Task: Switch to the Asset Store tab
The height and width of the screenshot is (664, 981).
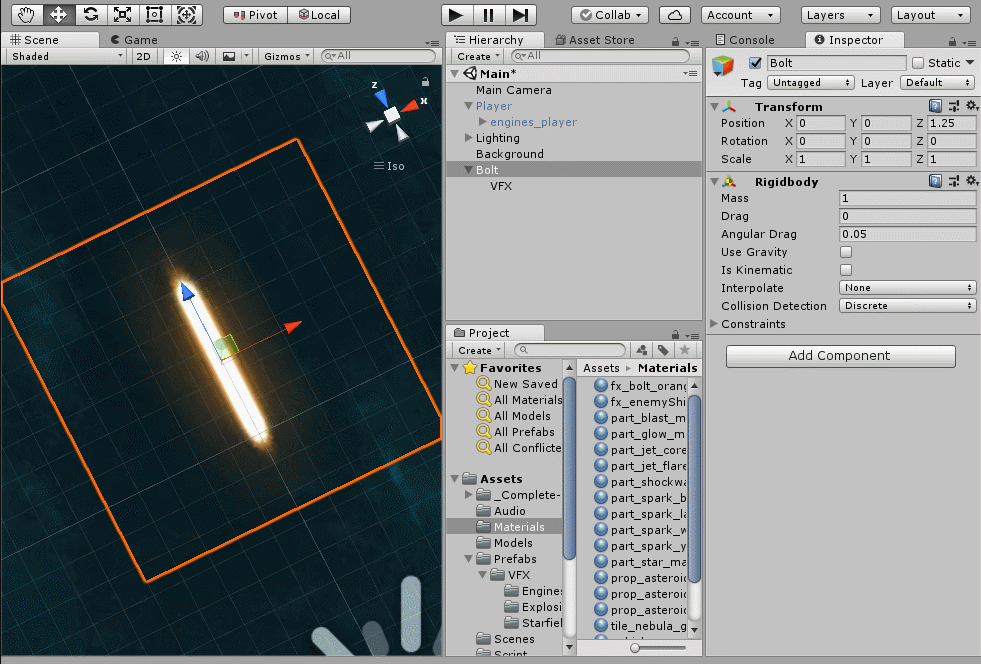Action: 595,40
